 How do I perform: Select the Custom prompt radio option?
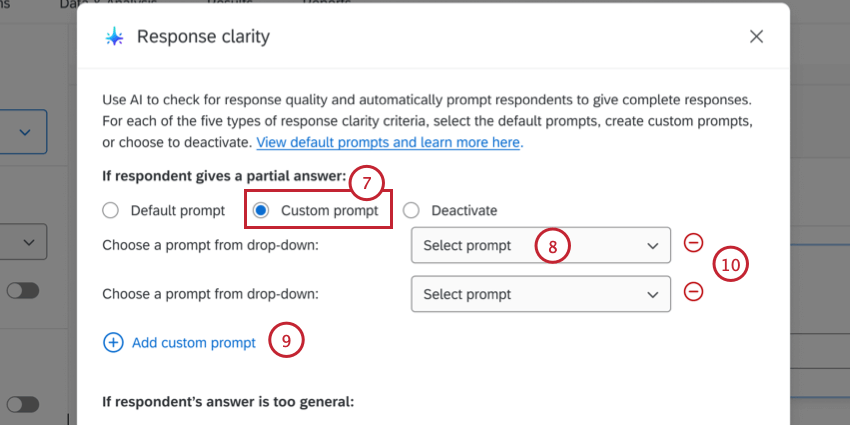261,211
